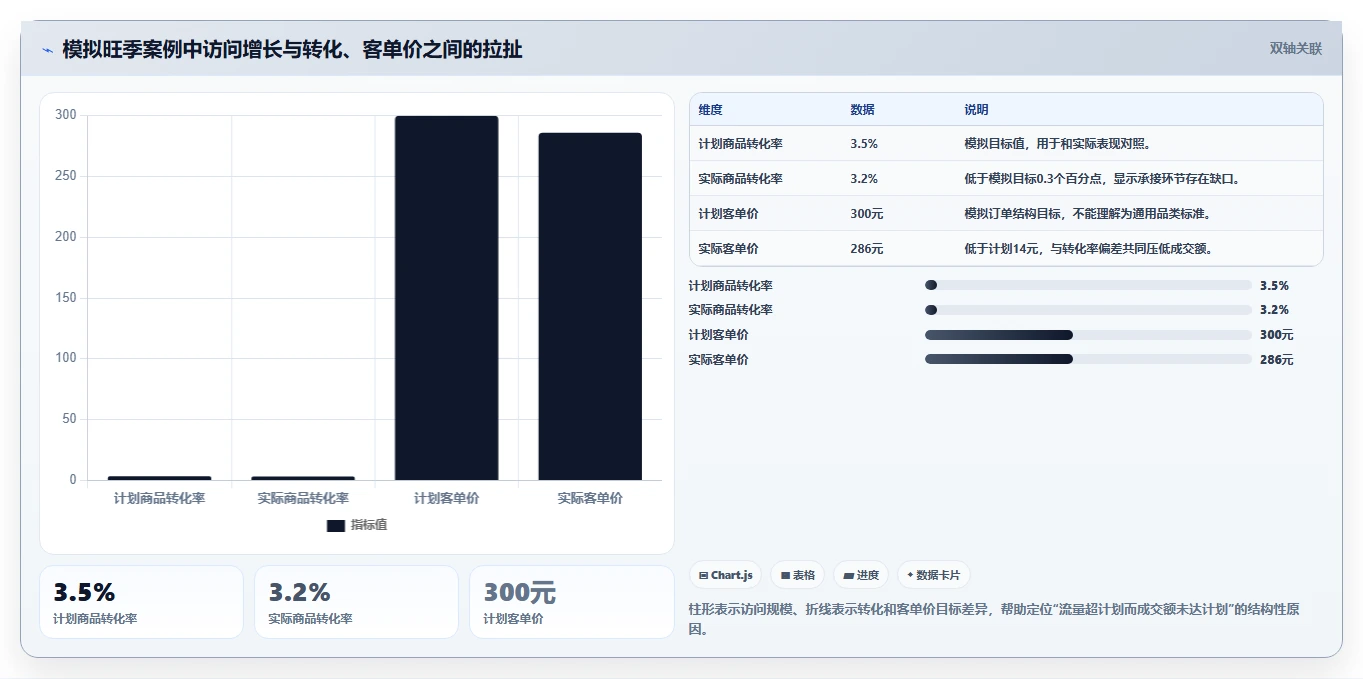
Task: Click description starting 低于计划14元
Action: (x=1089, y=249)
